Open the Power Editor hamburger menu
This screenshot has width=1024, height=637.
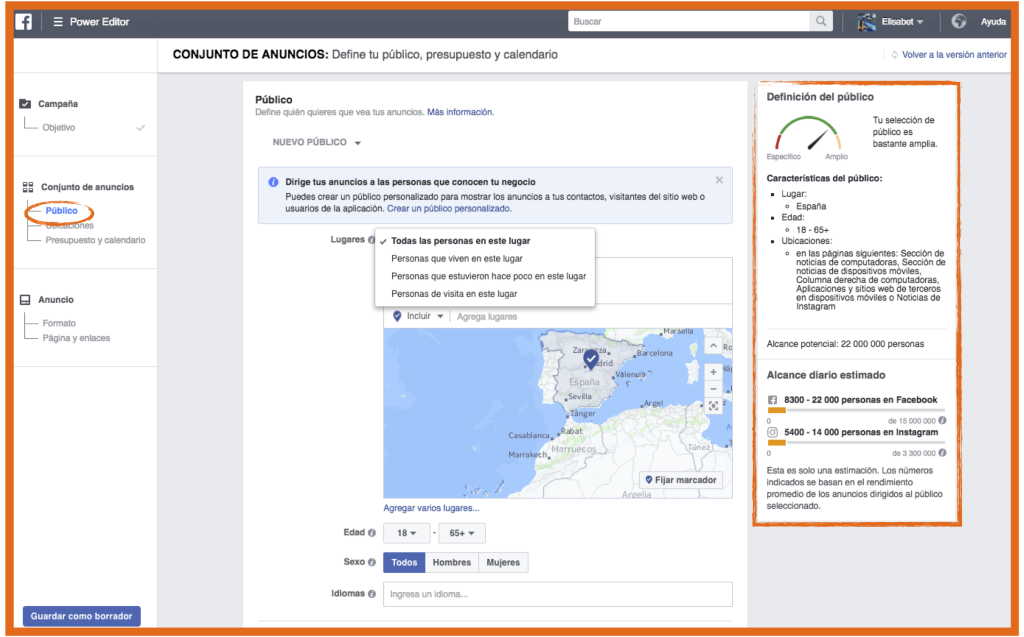(x=58, y=22)
